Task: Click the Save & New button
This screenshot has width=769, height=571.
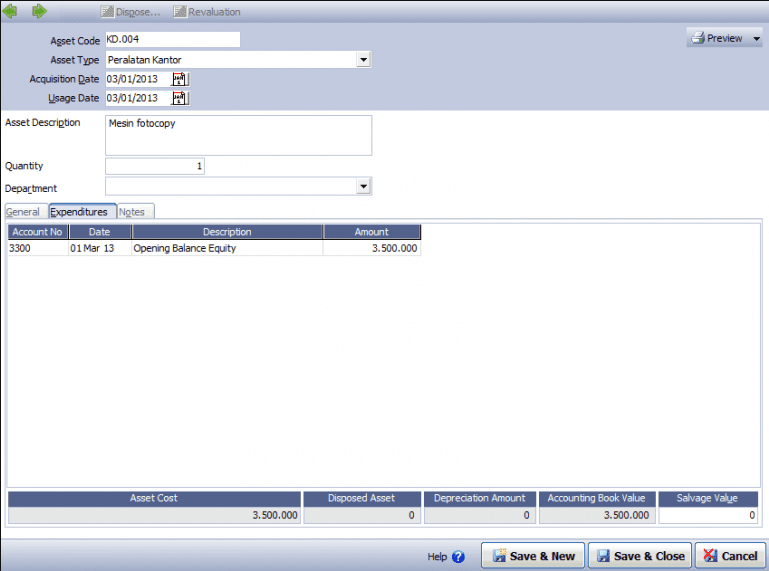Action: click(x=533, y=556)
